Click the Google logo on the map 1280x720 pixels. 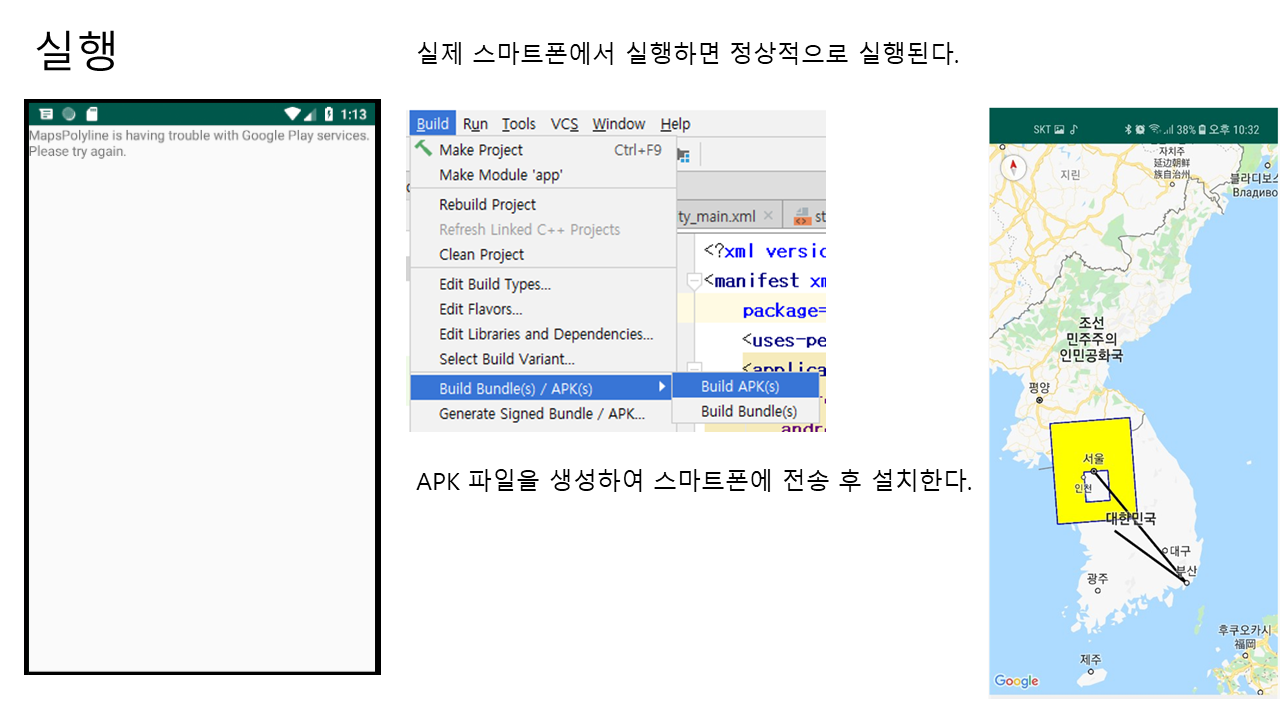[x=1016, y=681]
